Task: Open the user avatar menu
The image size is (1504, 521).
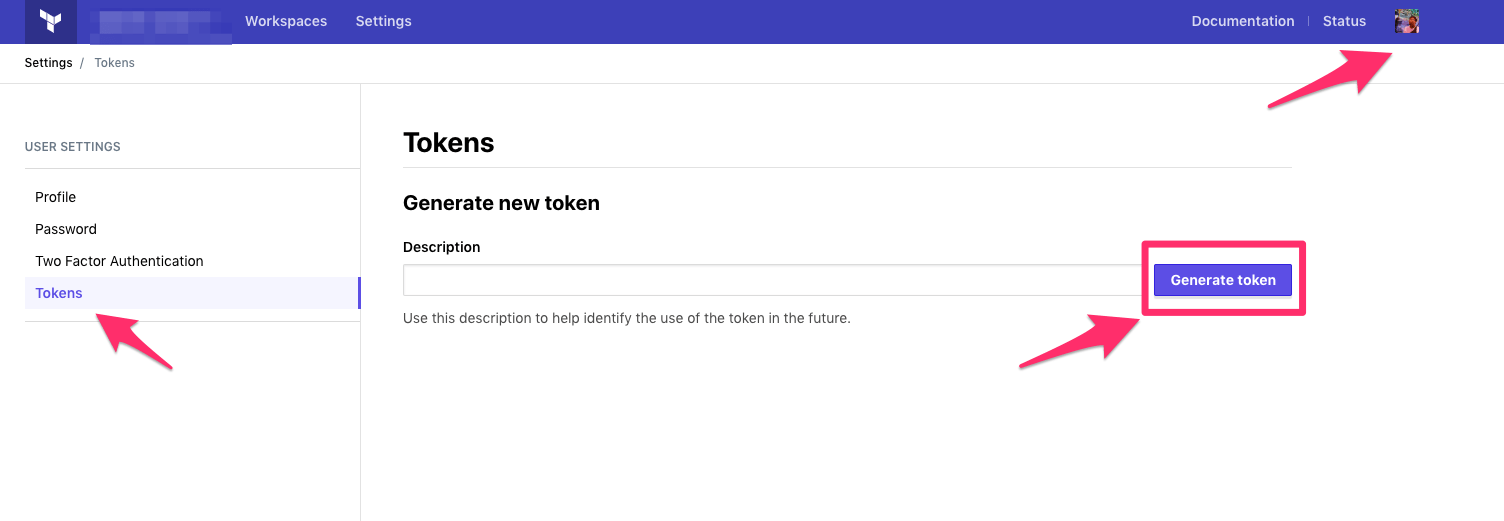Action: [x=1407, y=21]
